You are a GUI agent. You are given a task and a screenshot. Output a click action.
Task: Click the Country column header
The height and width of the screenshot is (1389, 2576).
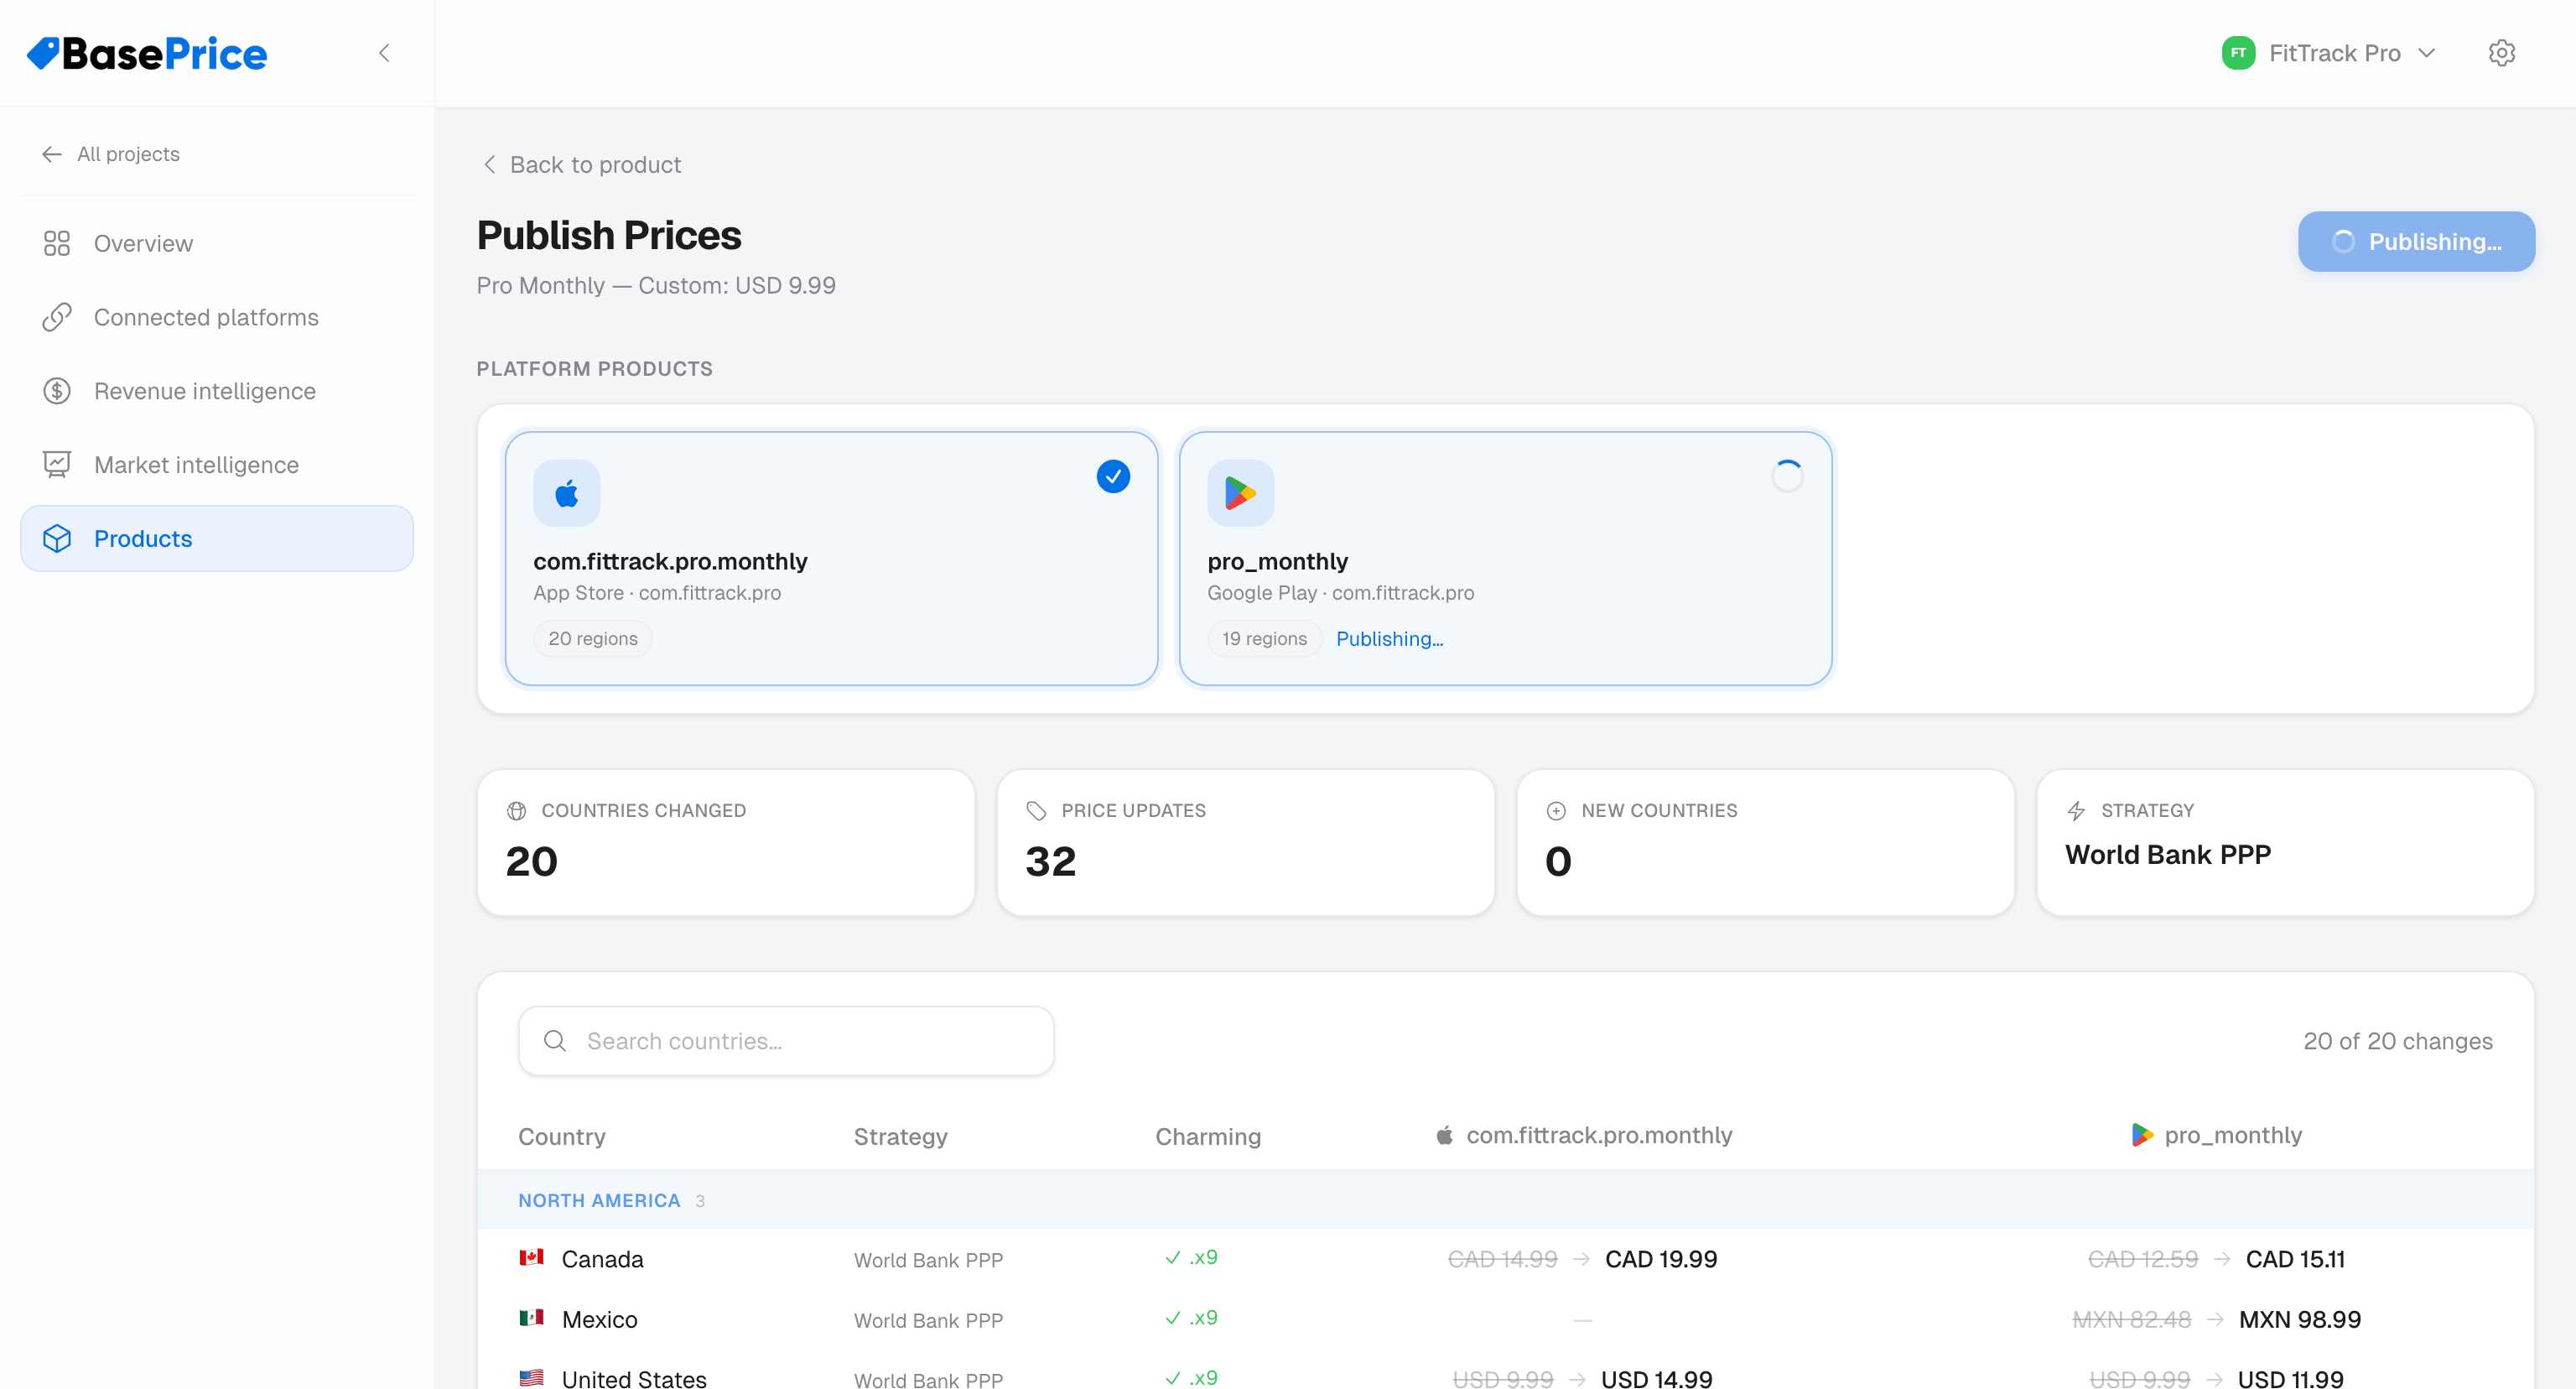click(562, 1137)
